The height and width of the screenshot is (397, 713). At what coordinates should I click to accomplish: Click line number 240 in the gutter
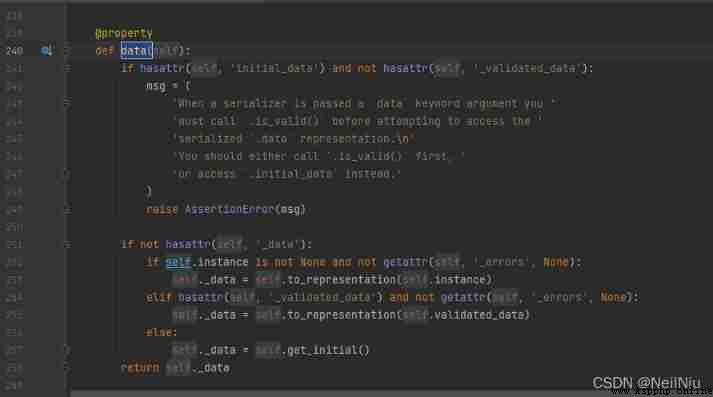(x=14, y=51)
